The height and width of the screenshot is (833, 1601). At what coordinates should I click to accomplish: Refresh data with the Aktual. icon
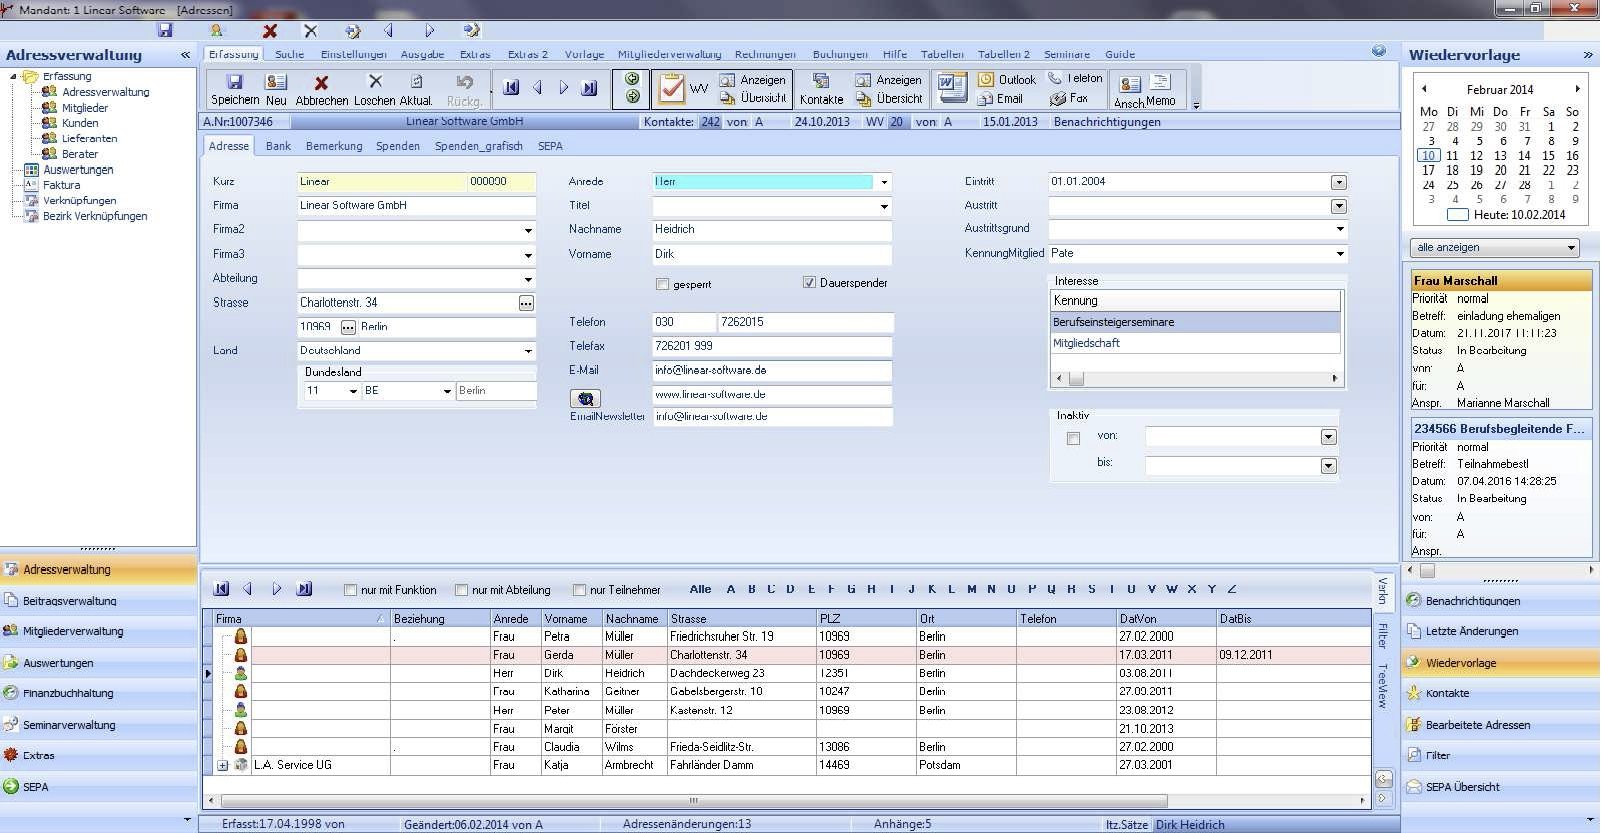[416, 82]
